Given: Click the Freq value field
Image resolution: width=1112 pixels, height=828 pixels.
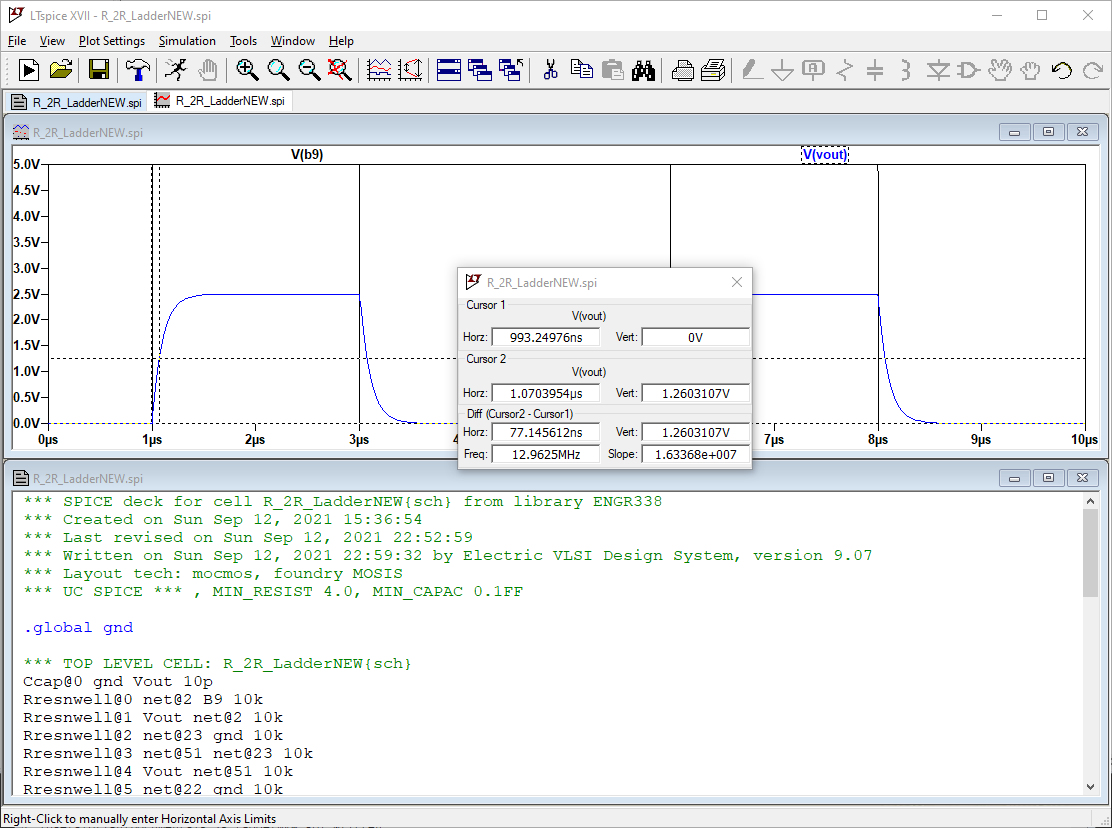Looking at the screenshot, I should pyautogui.click(x=545, y=454).
